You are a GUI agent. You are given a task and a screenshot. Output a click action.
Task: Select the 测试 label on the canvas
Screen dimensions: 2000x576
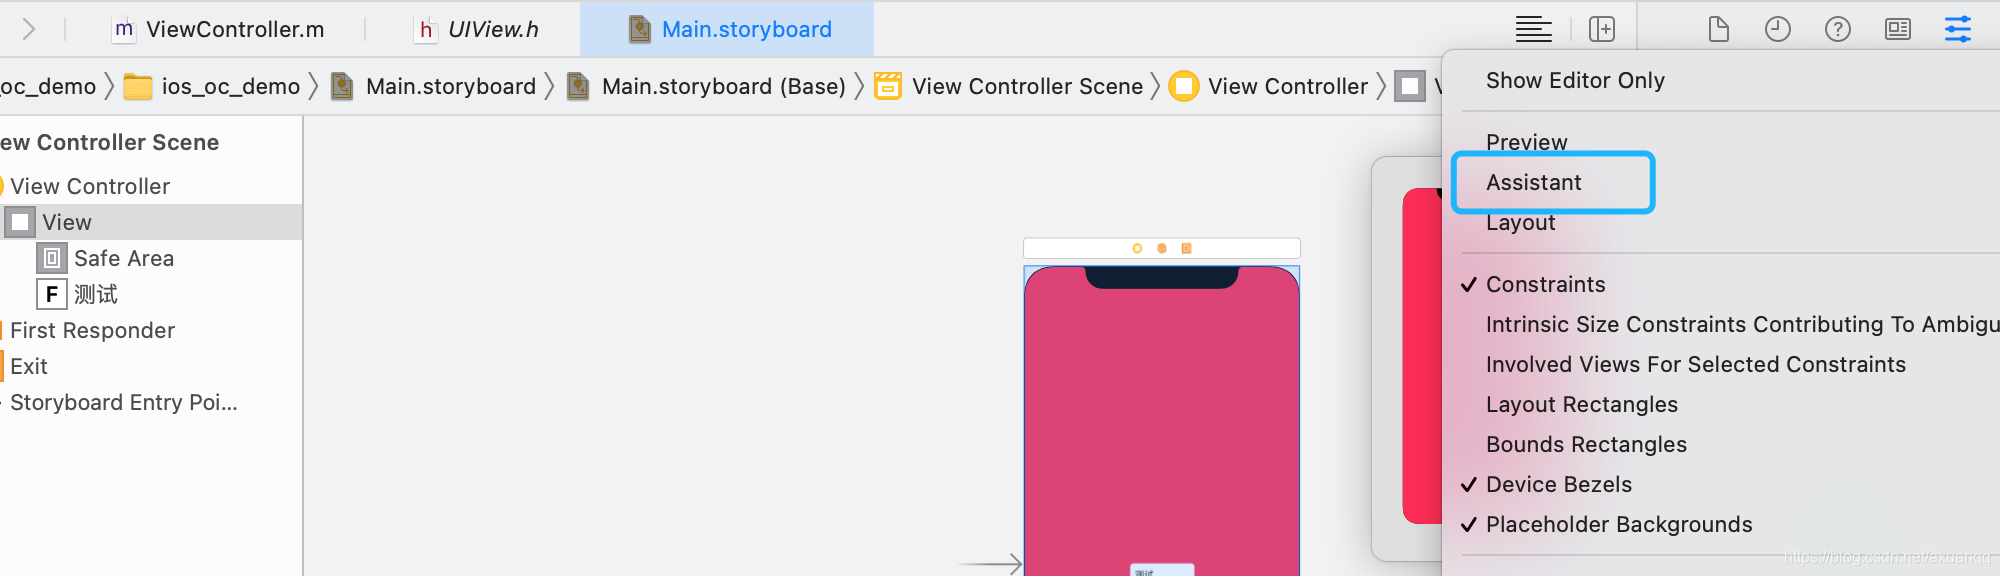point(1162,570)
